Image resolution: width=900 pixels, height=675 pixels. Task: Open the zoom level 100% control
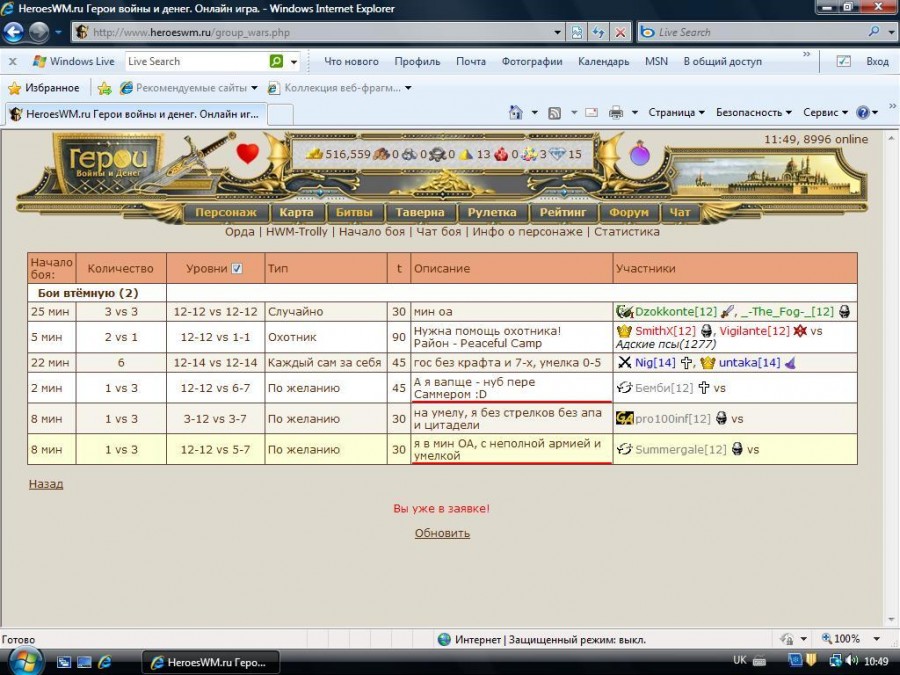[845, 639]
